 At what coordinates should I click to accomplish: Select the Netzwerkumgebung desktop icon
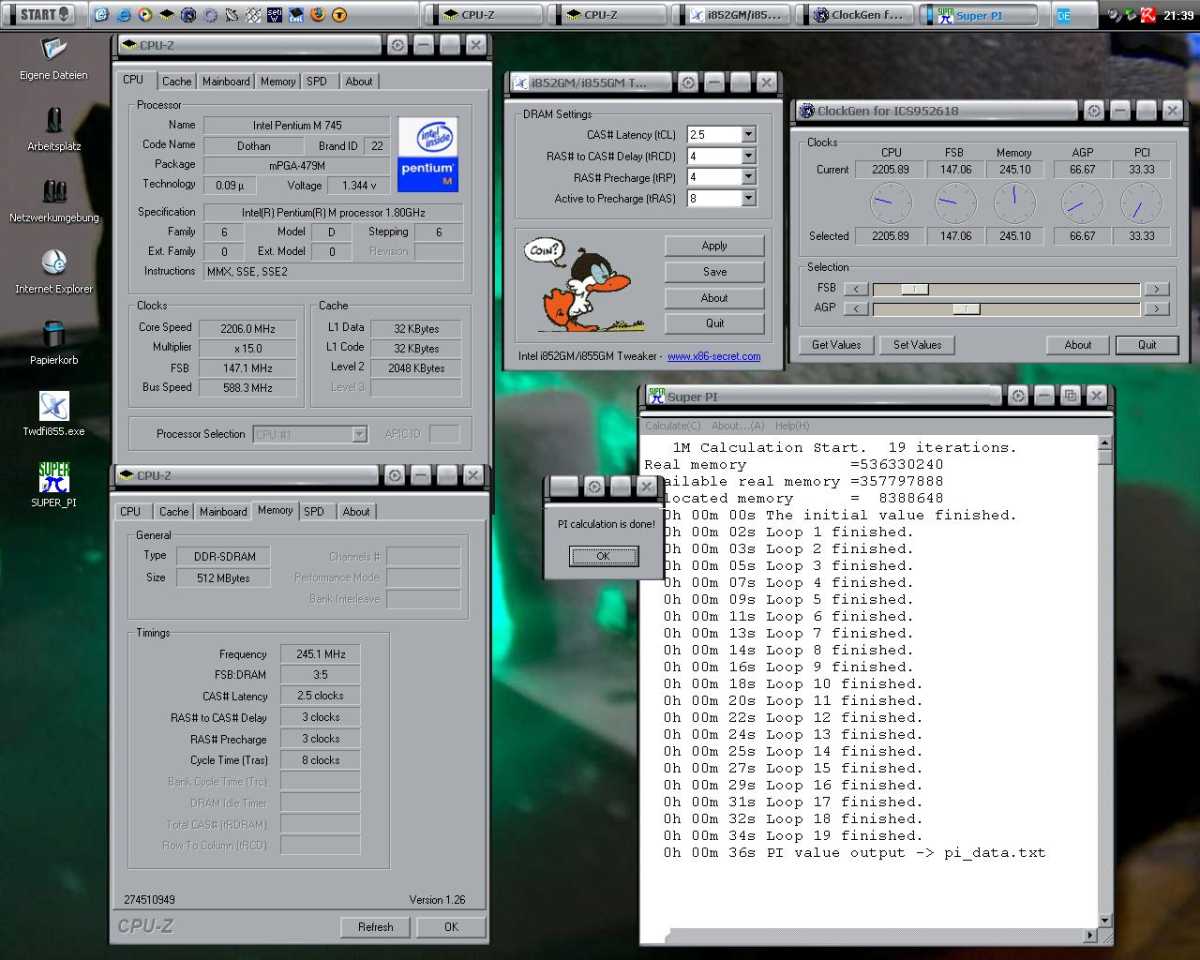tap(53, 200)
